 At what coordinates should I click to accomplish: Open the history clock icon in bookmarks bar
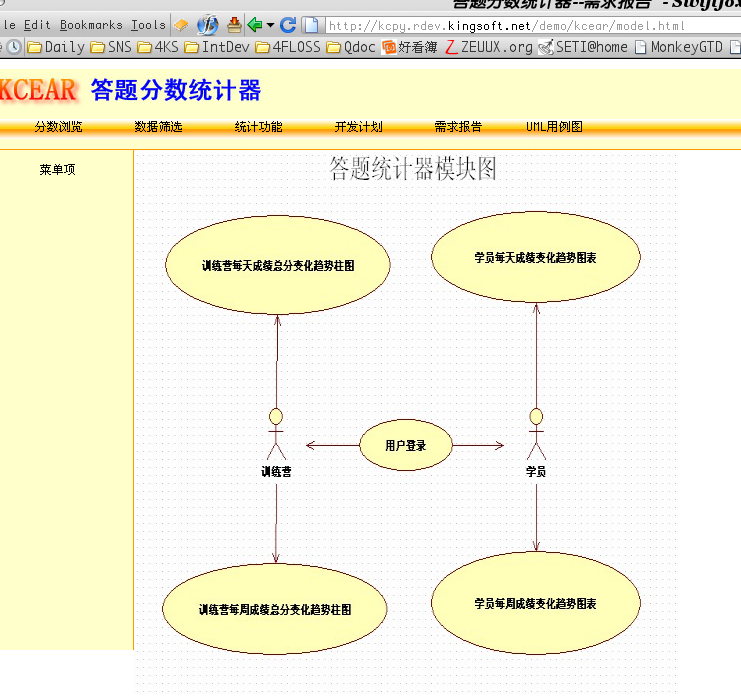click(15, 46)
